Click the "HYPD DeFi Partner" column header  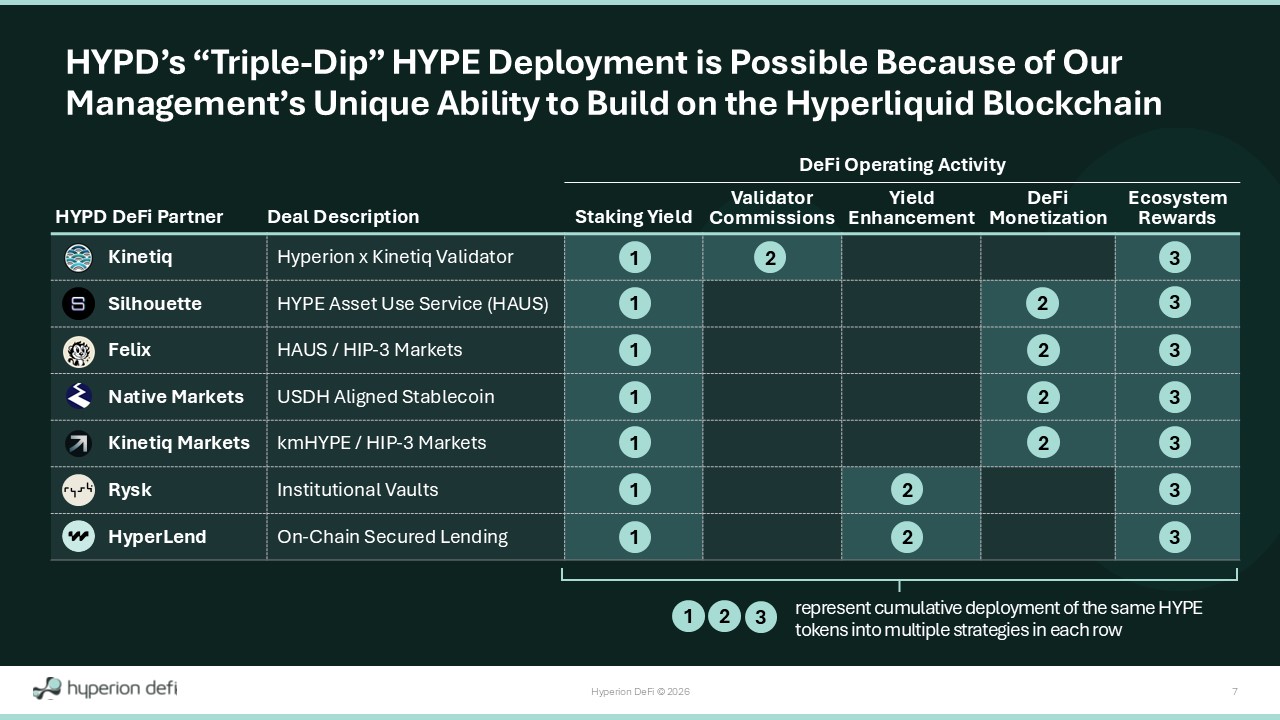pyautogui.click(x=139, y=217)
